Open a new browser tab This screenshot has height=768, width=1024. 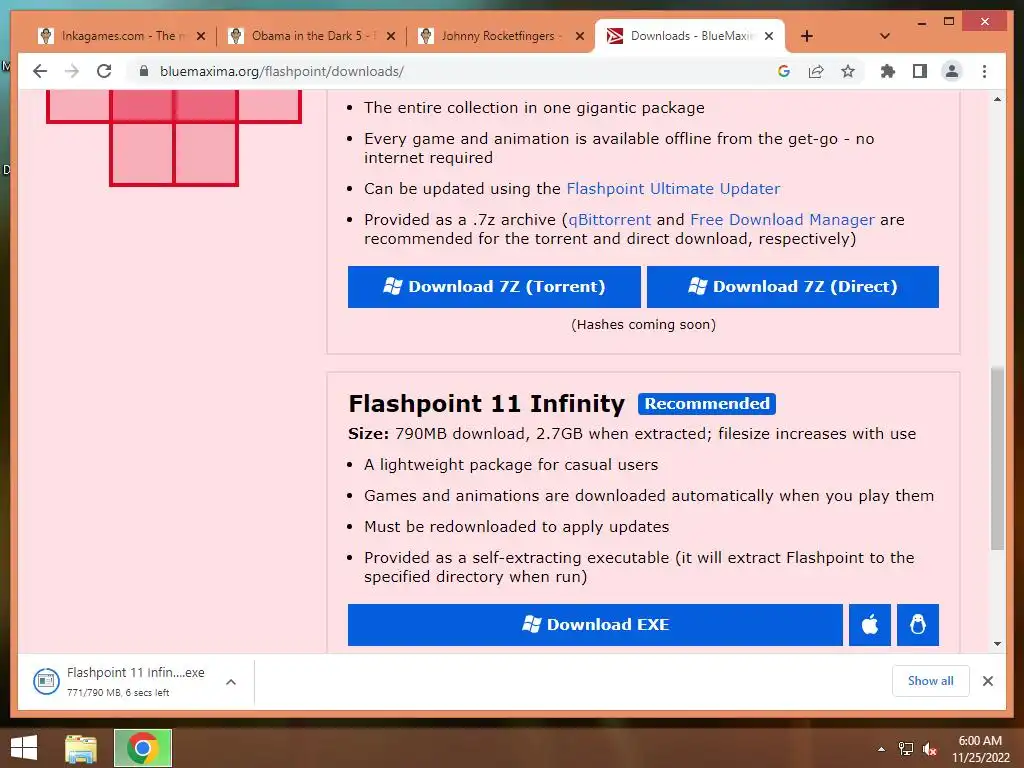pyautogui.click(x=807, y=36)
